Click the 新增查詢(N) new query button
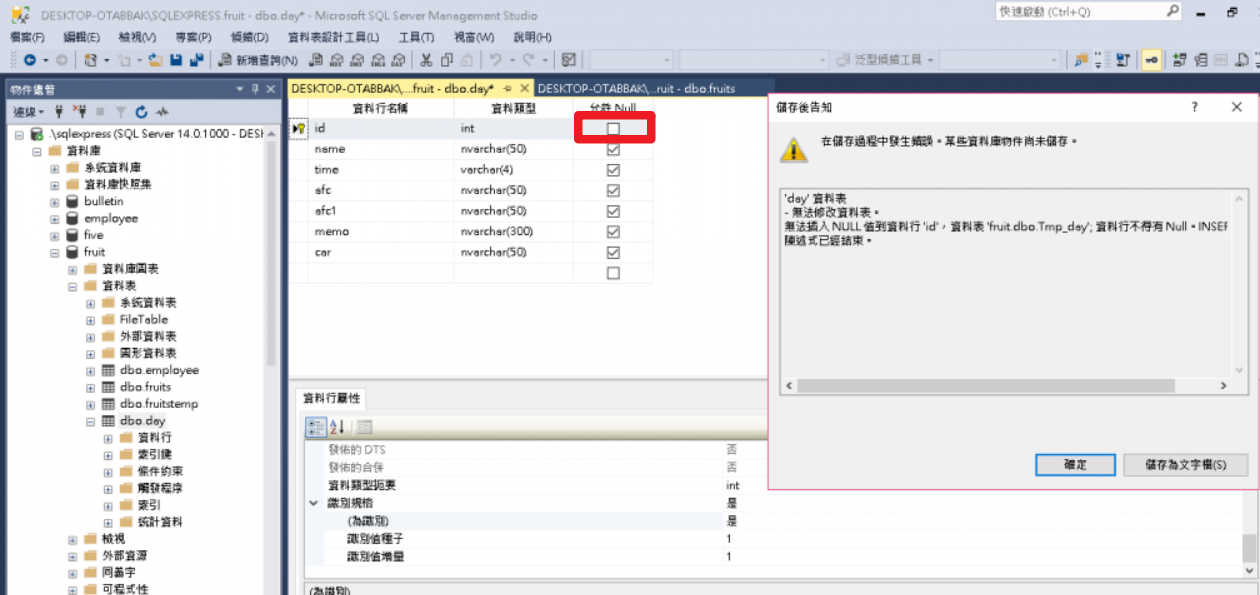Viewport: 1260px width, 595px height. (259, 60)
